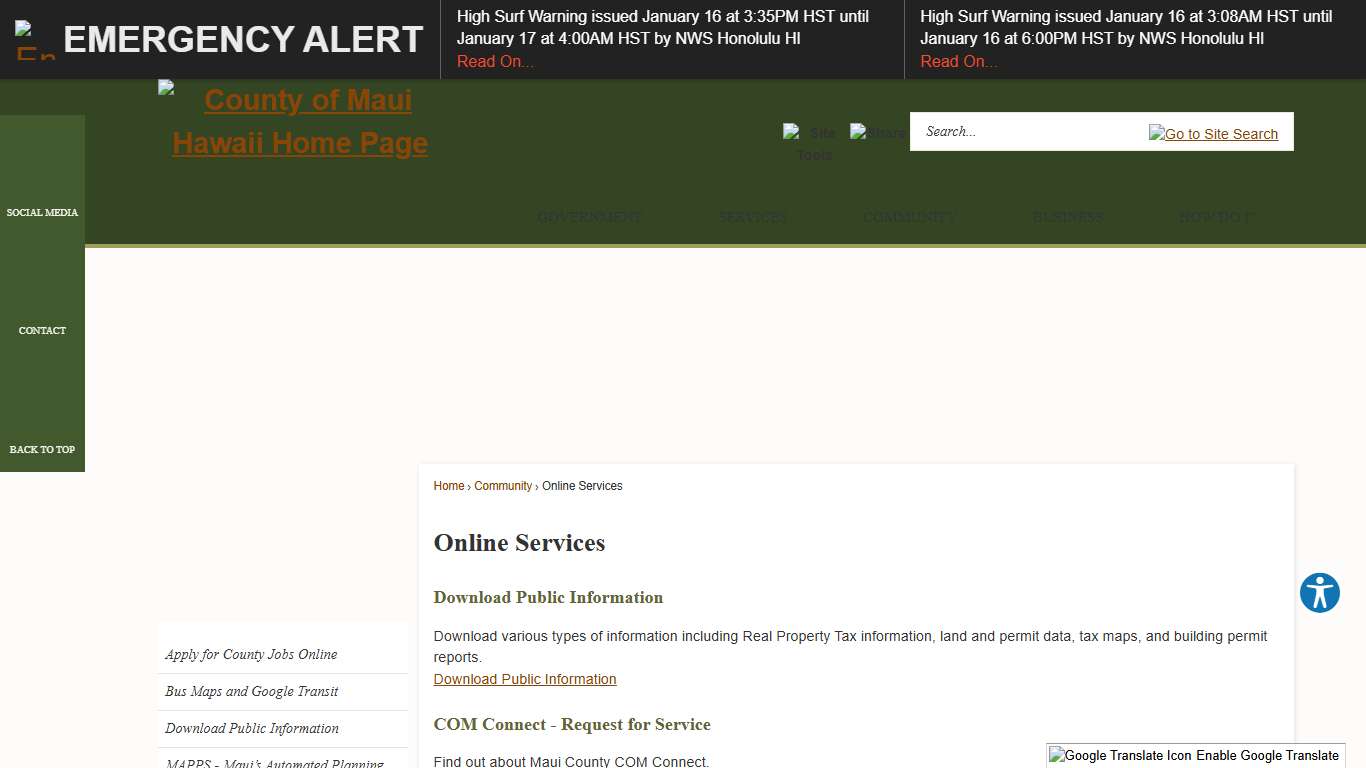Open the CONTACT sidebar panel

pyautogui.click(x=42, y=330)
